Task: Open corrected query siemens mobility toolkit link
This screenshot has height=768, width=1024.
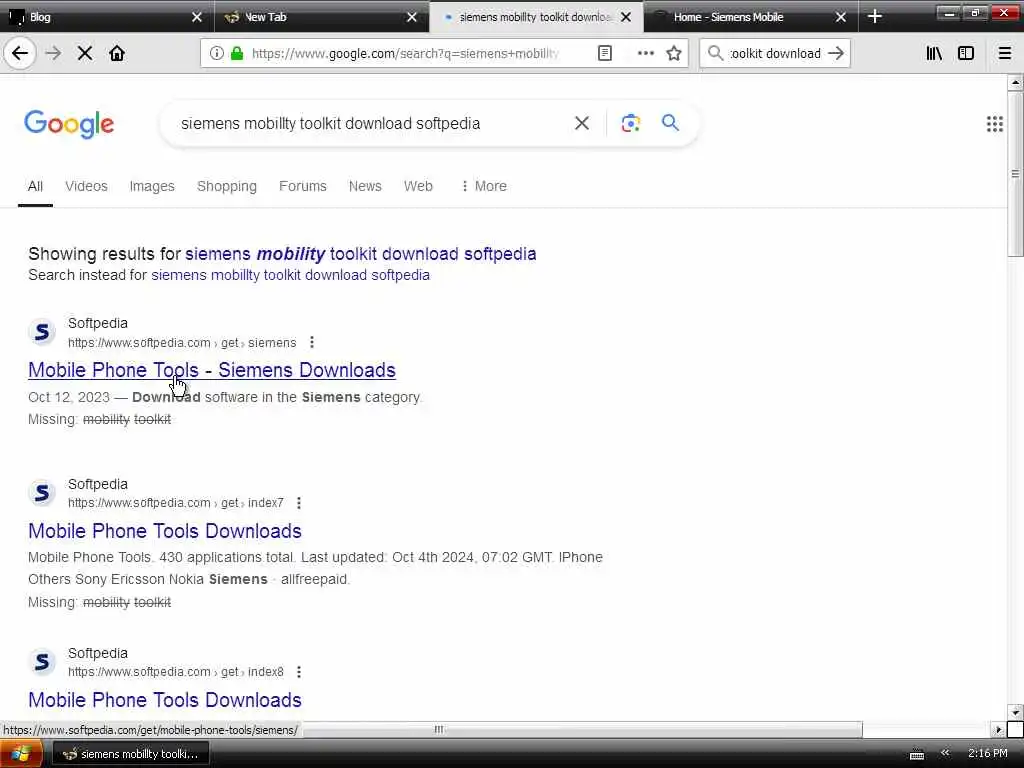Action: click(x=360, y=253)
